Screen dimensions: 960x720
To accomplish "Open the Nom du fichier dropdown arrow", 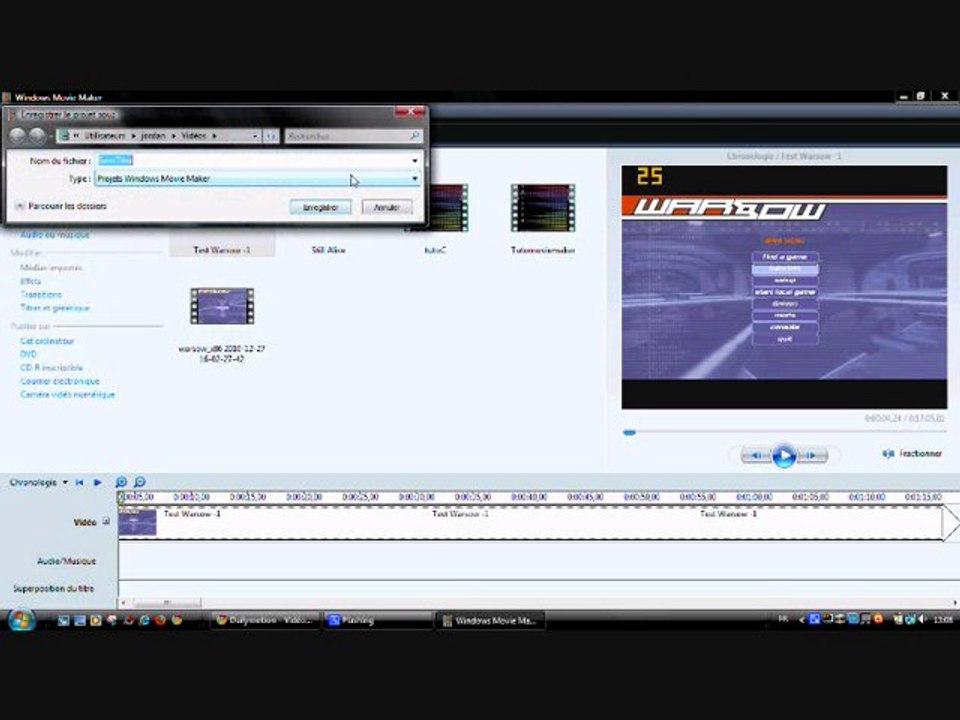I will pos(415,161).
